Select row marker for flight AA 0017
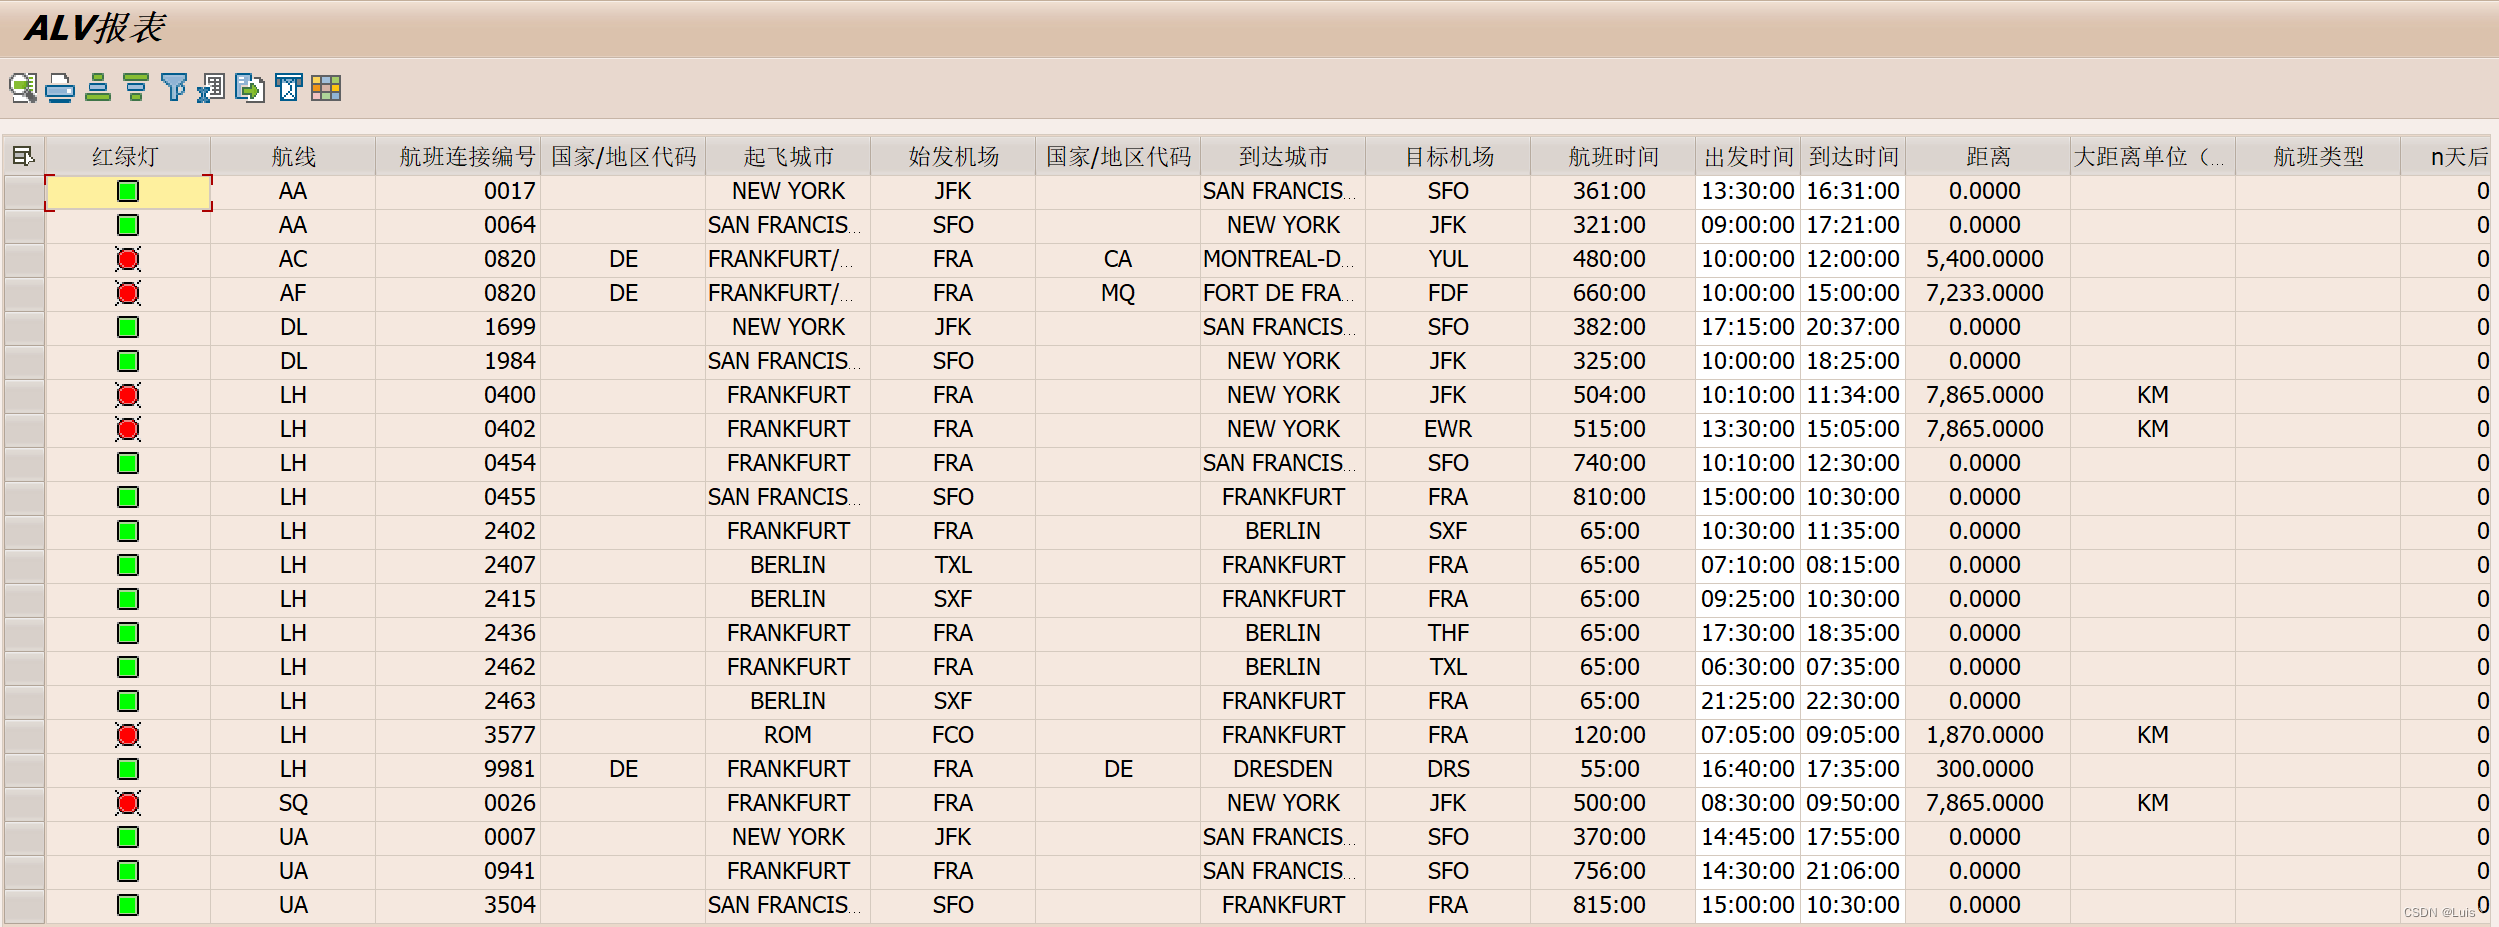 (x=24, y=191)
